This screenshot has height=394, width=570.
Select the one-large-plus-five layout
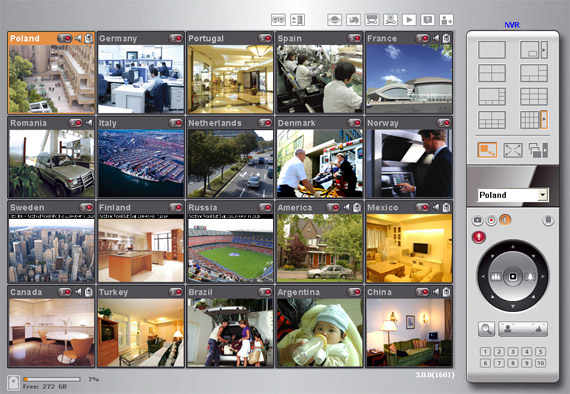(x=534, y=73)
